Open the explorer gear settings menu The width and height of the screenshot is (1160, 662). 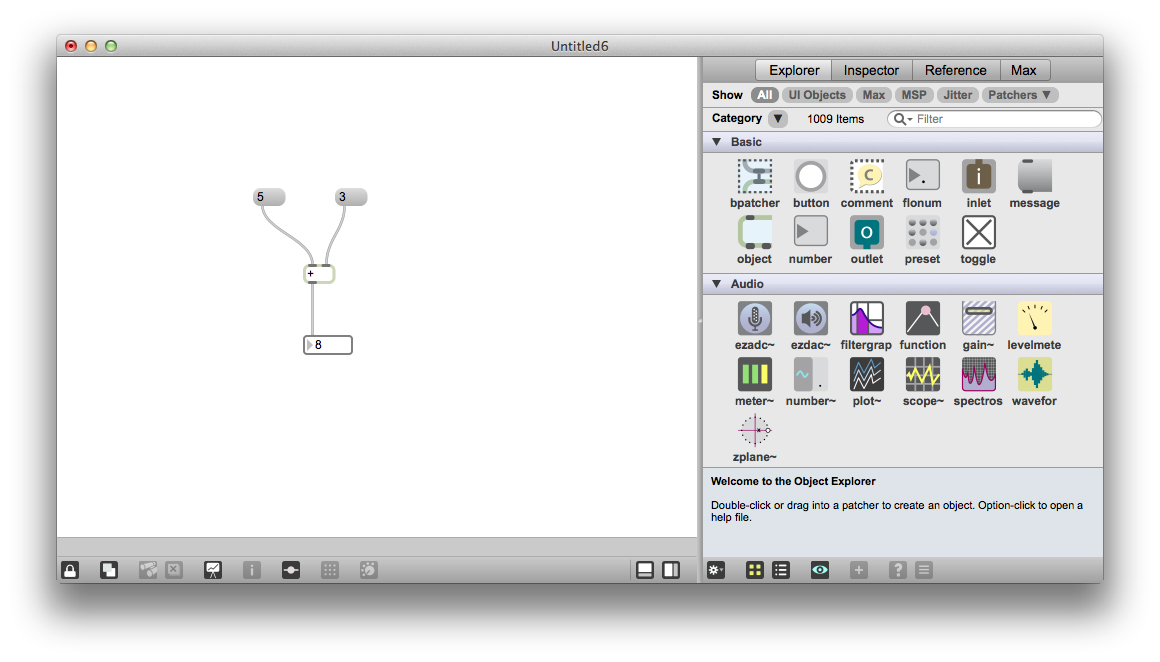point(715,570)
